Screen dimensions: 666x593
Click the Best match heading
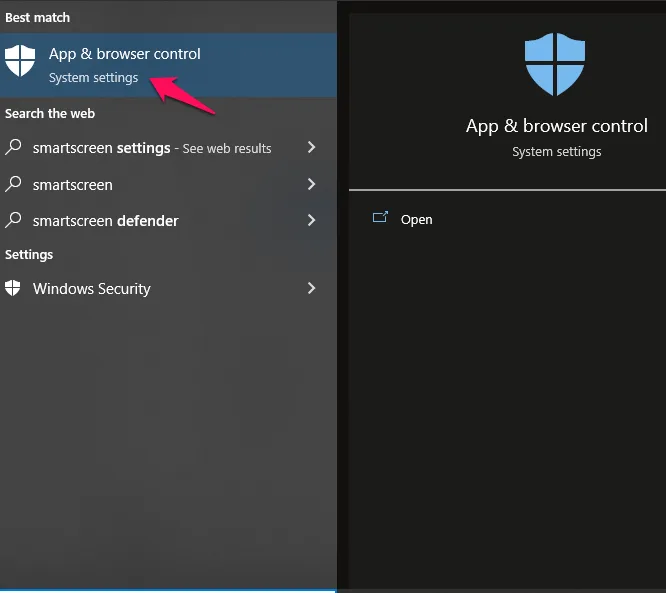[x=37, y=17]
